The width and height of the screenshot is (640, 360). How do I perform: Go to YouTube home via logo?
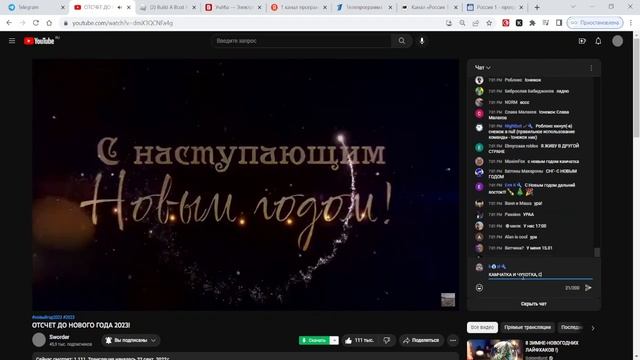pos(40,41)
